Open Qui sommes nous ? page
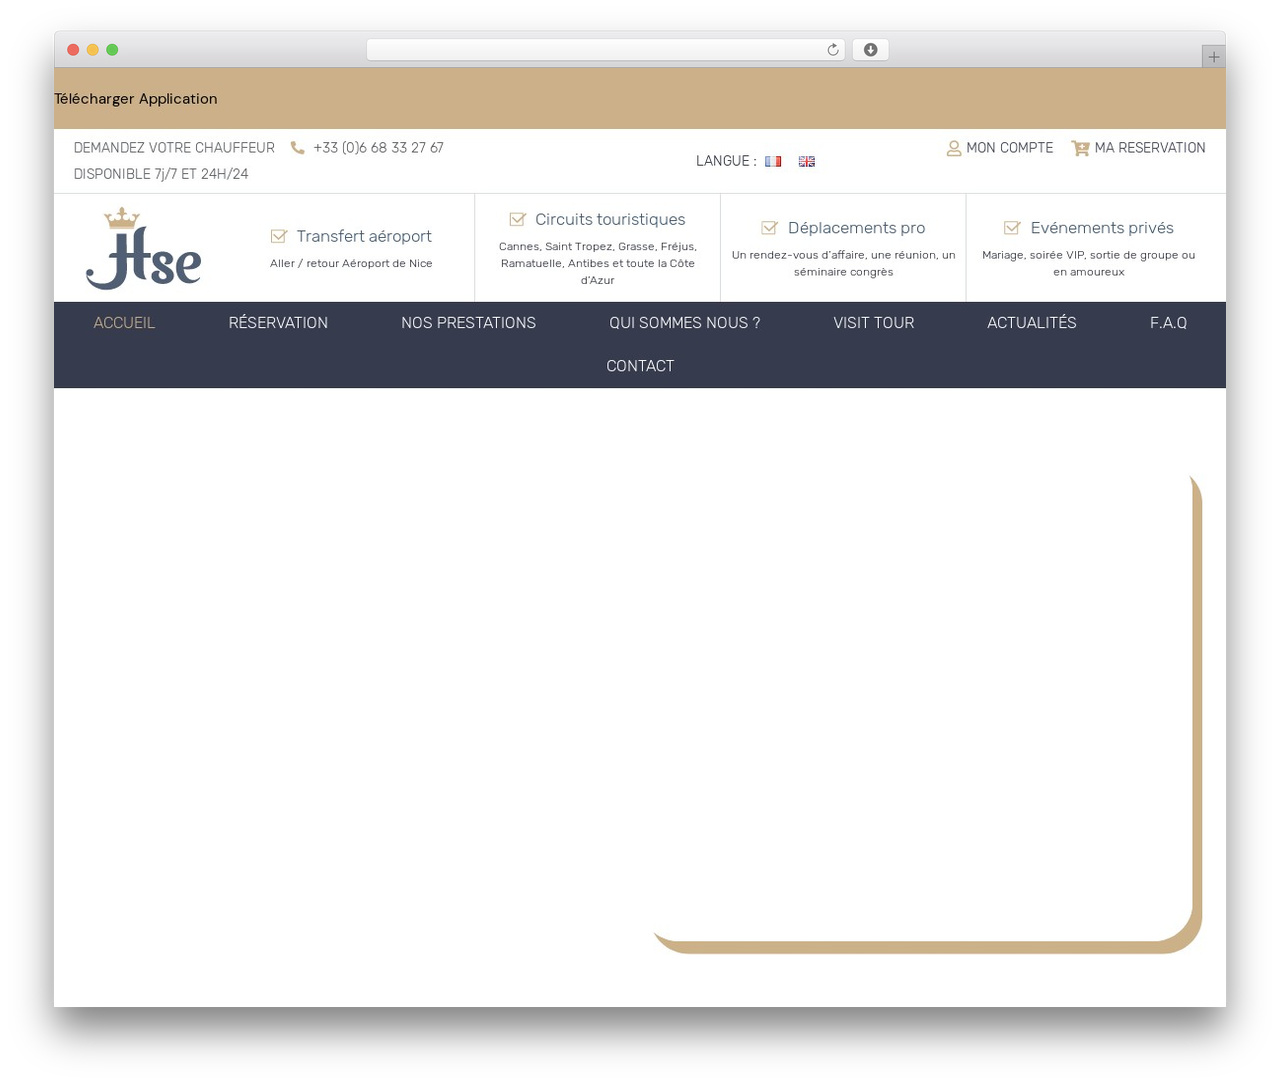1280x1084 pixels. click(685, 323)
